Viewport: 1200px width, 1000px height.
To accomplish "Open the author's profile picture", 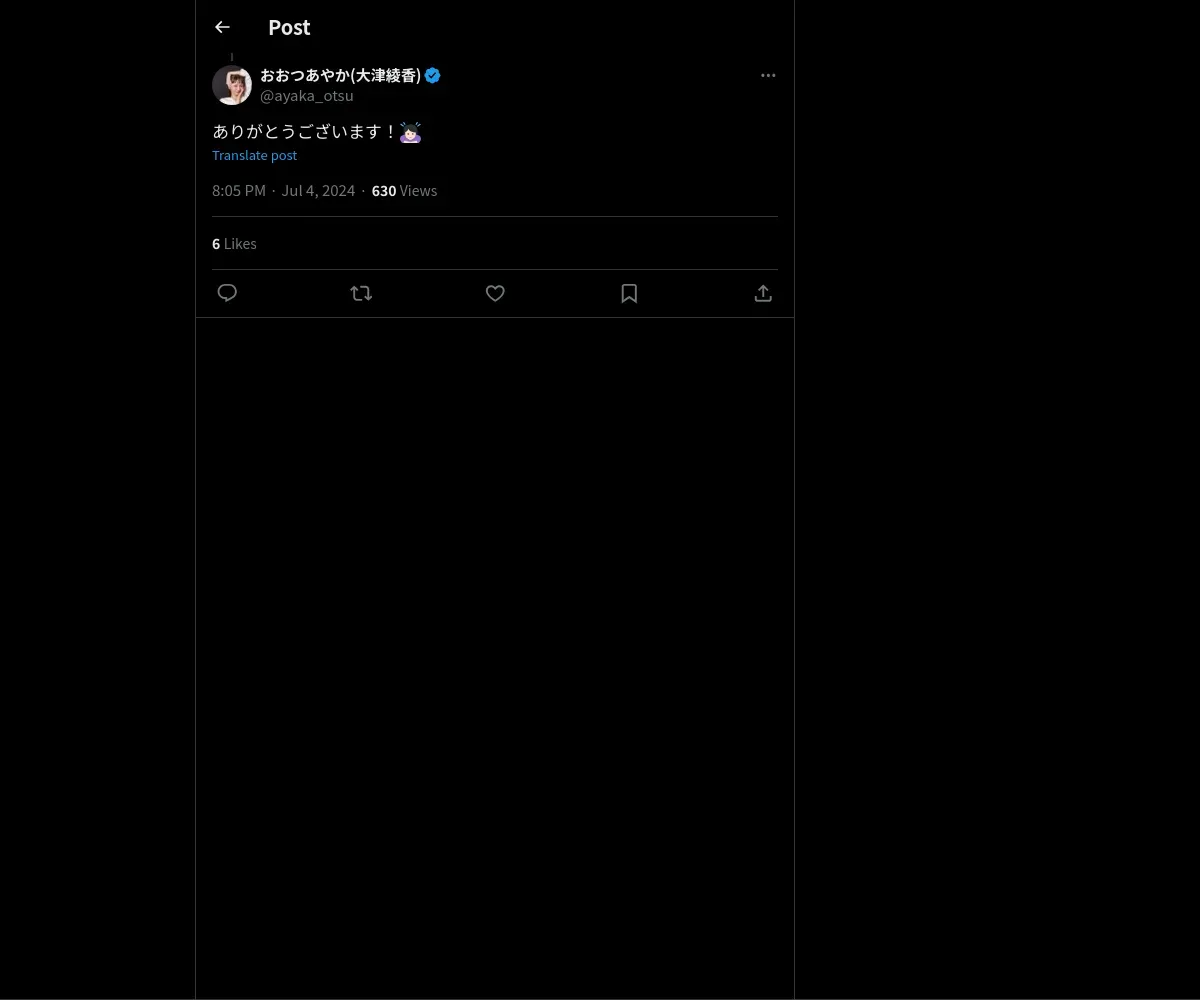I will point(232,85).
